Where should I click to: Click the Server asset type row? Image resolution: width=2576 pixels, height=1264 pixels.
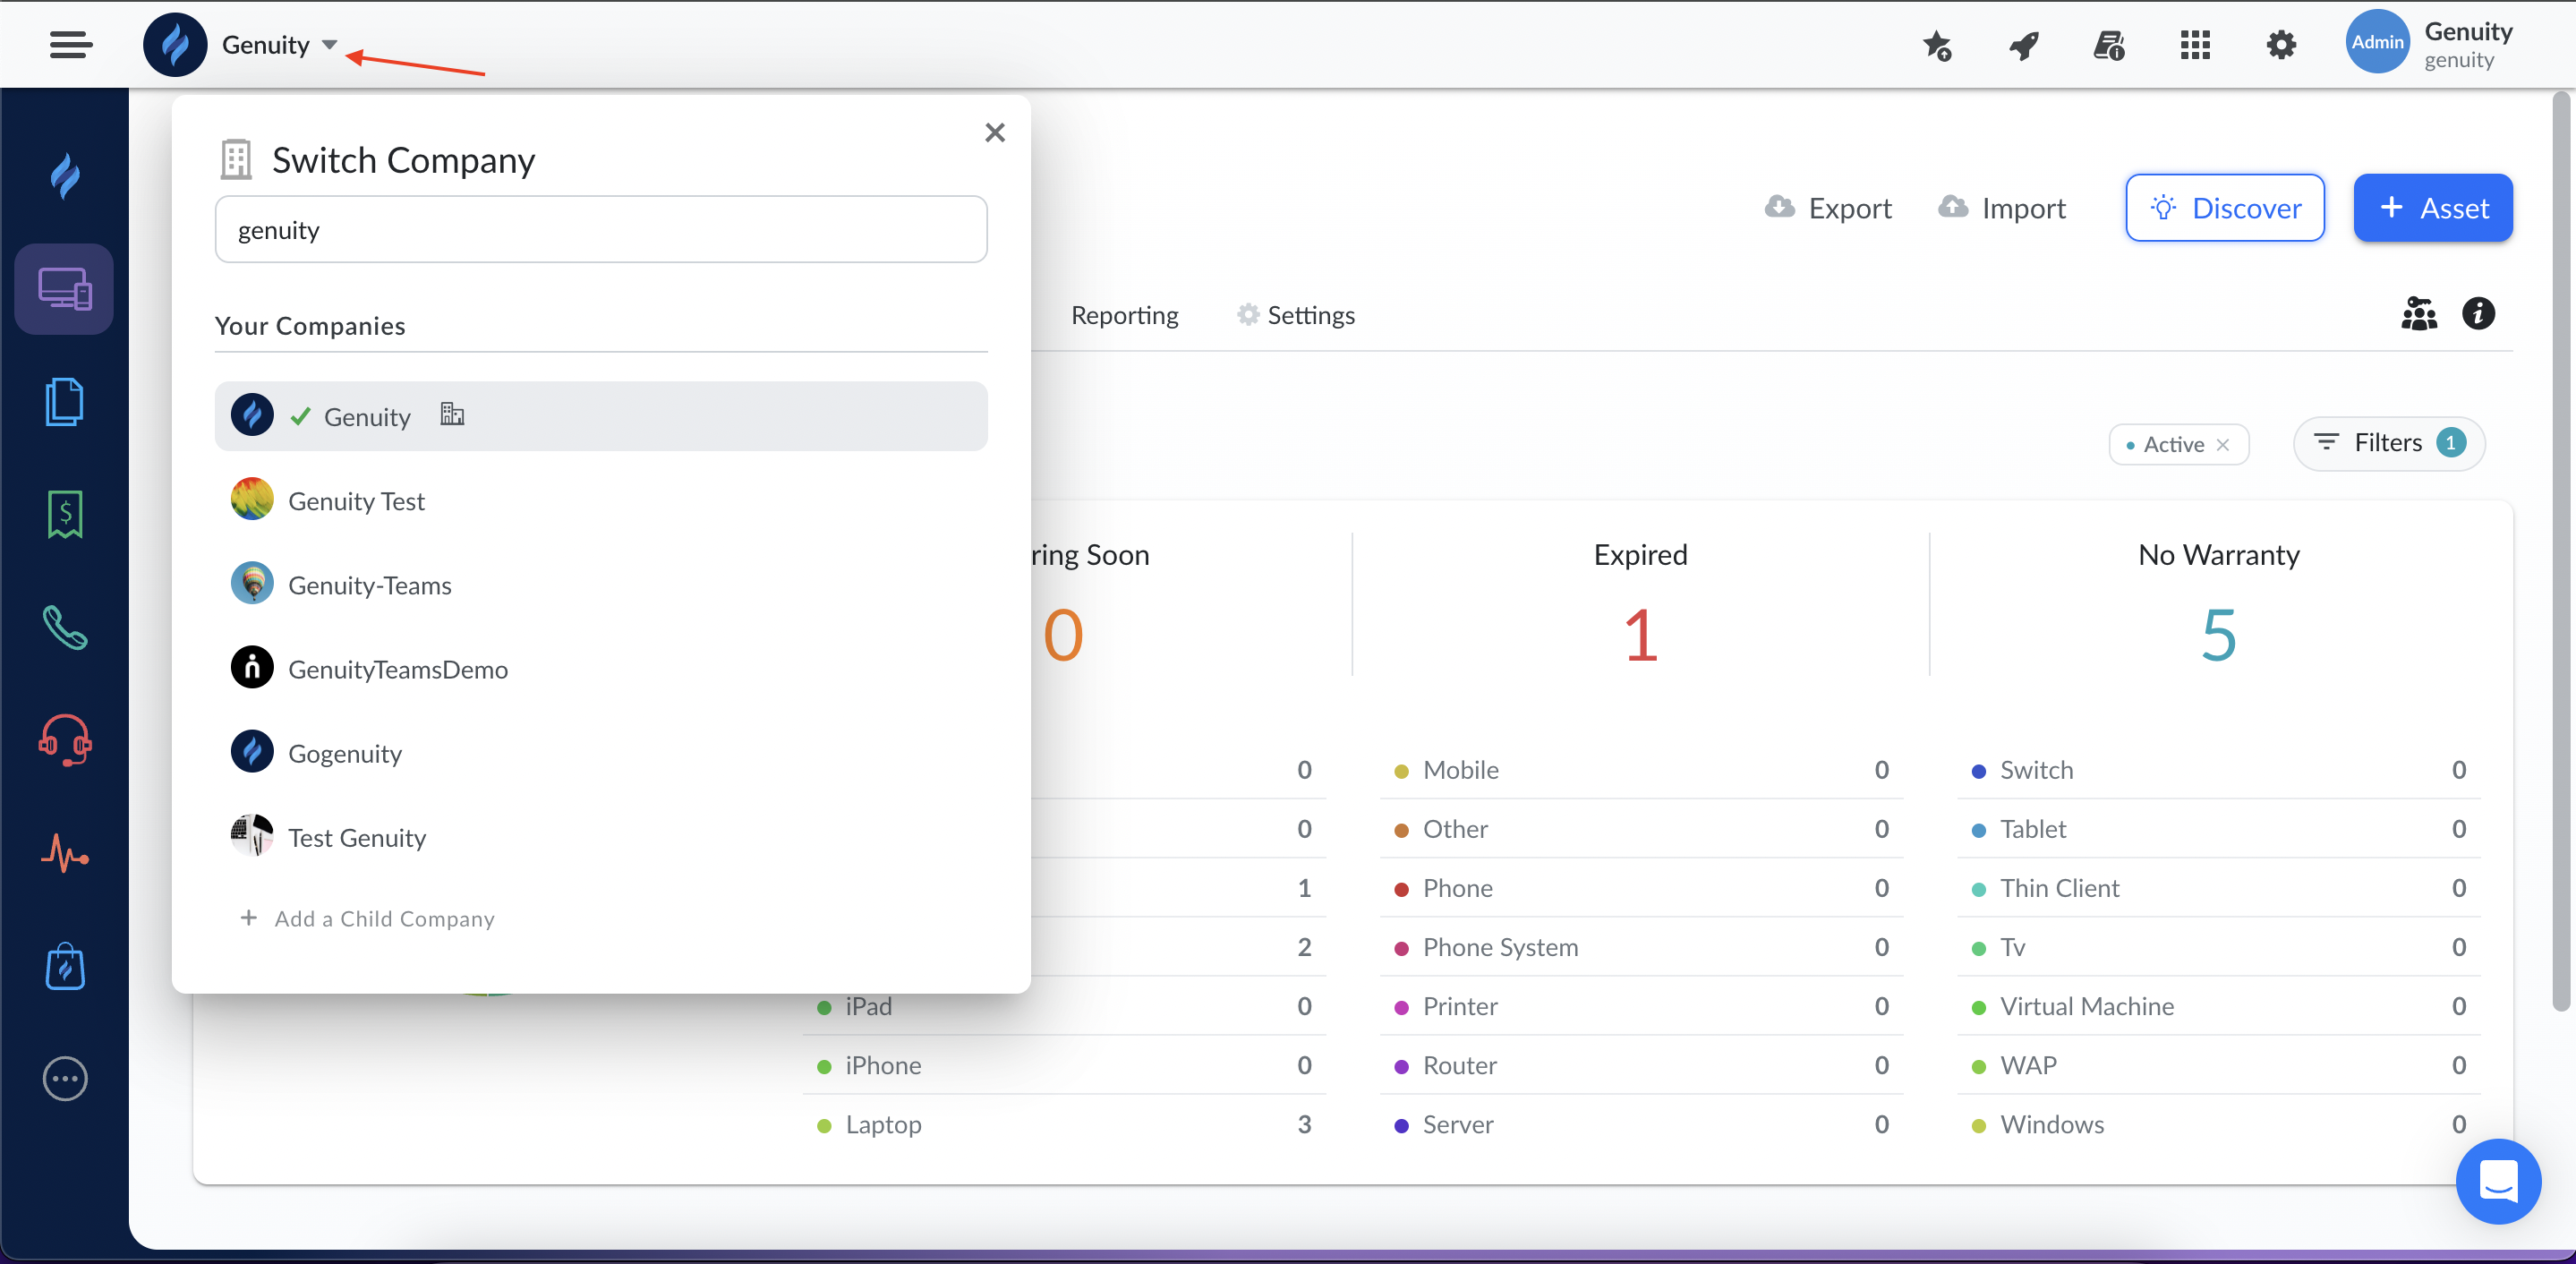point(1641,1124)
